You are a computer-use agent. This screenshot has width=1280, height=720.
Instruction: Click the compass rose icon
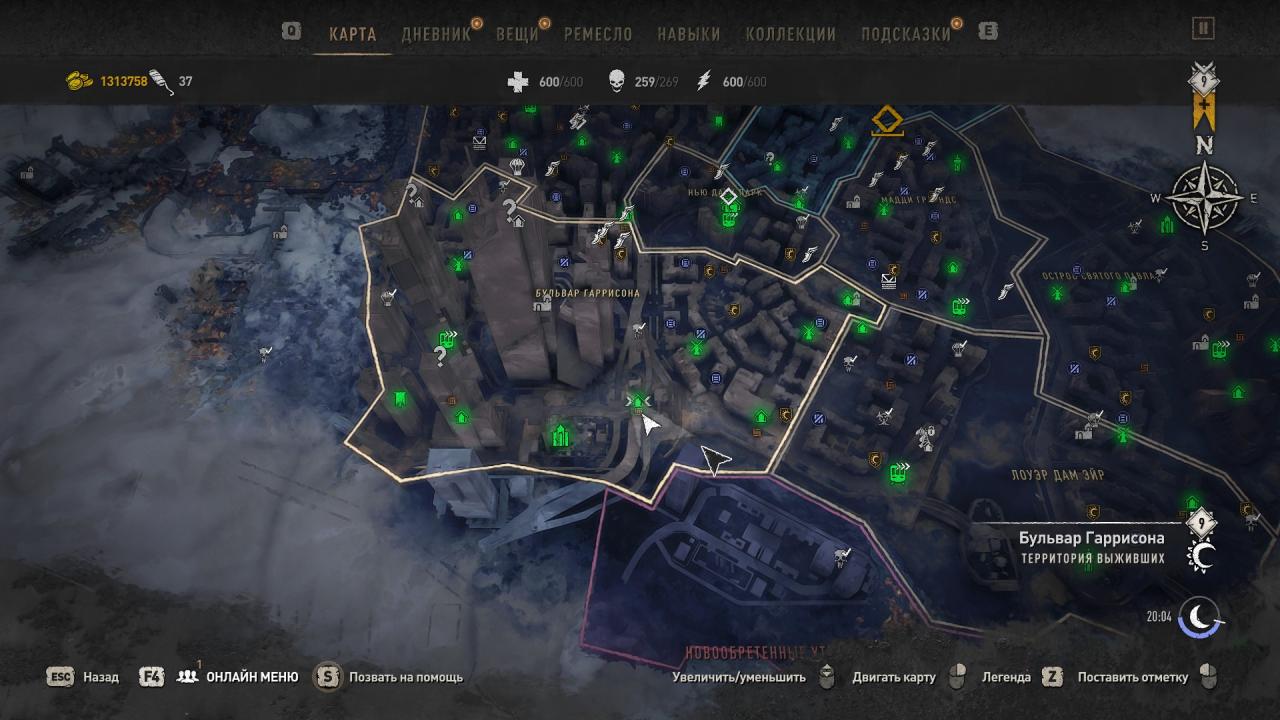[1204, 197]
